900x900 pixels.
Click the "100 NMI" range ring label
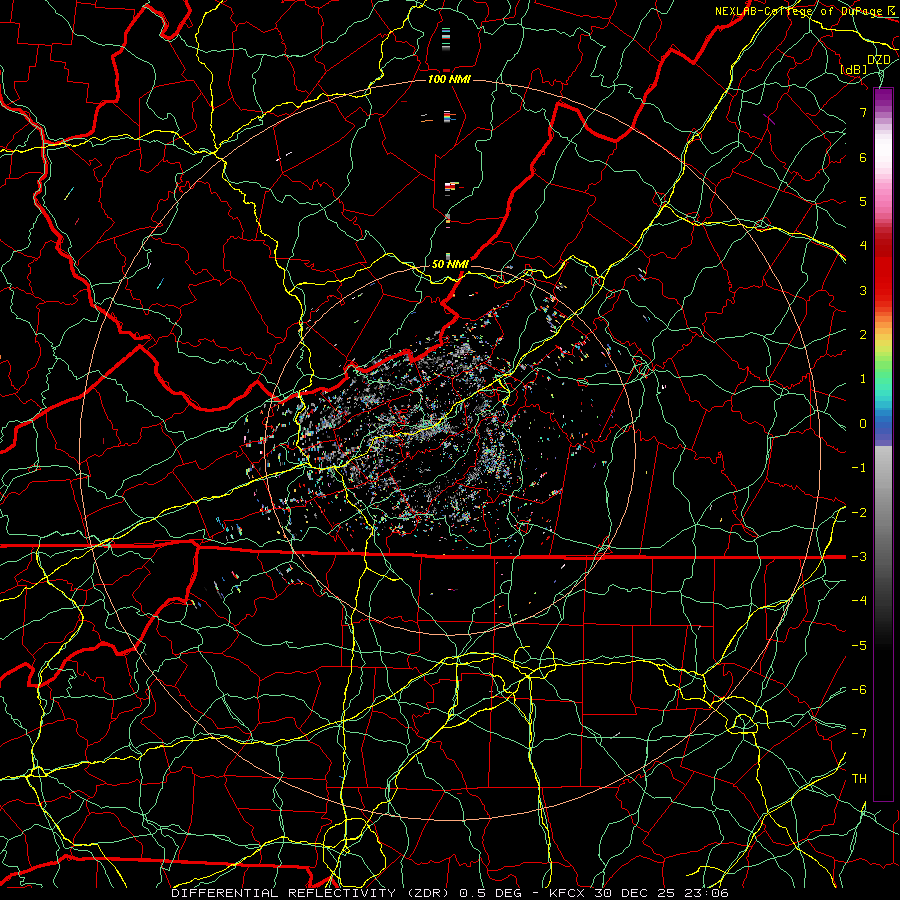click(449, 79)
